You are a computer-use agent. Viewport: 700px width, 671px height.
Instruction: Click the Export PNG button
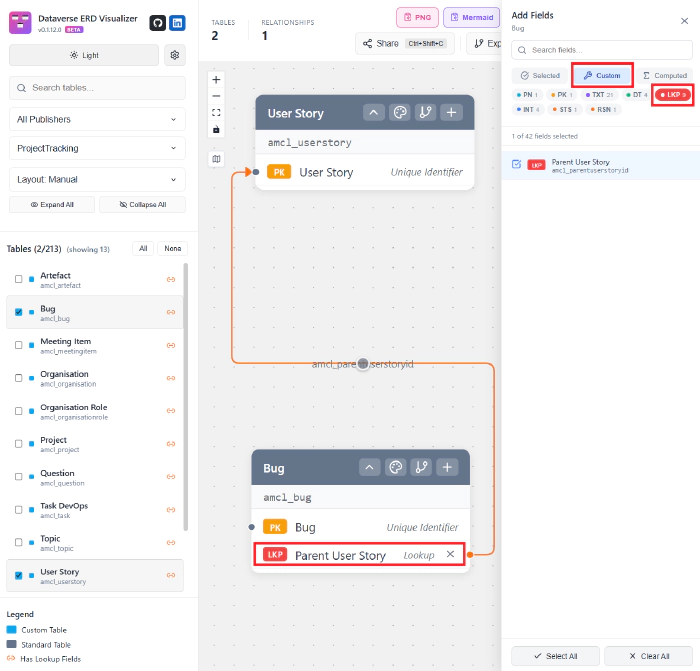417,17
